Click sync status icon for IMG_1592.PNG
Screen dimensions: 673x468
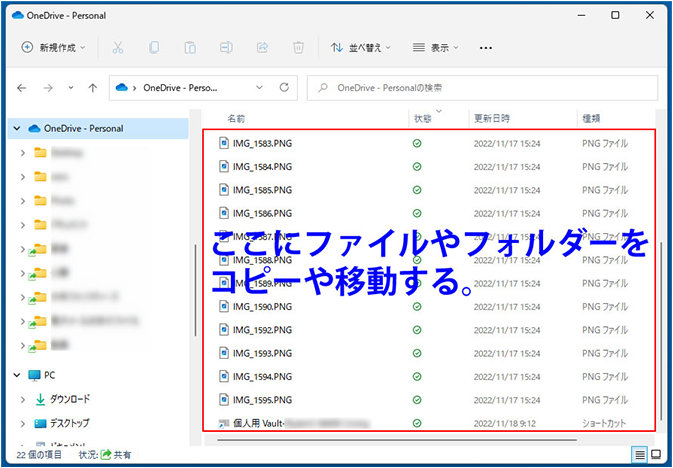tap(417, 330)
